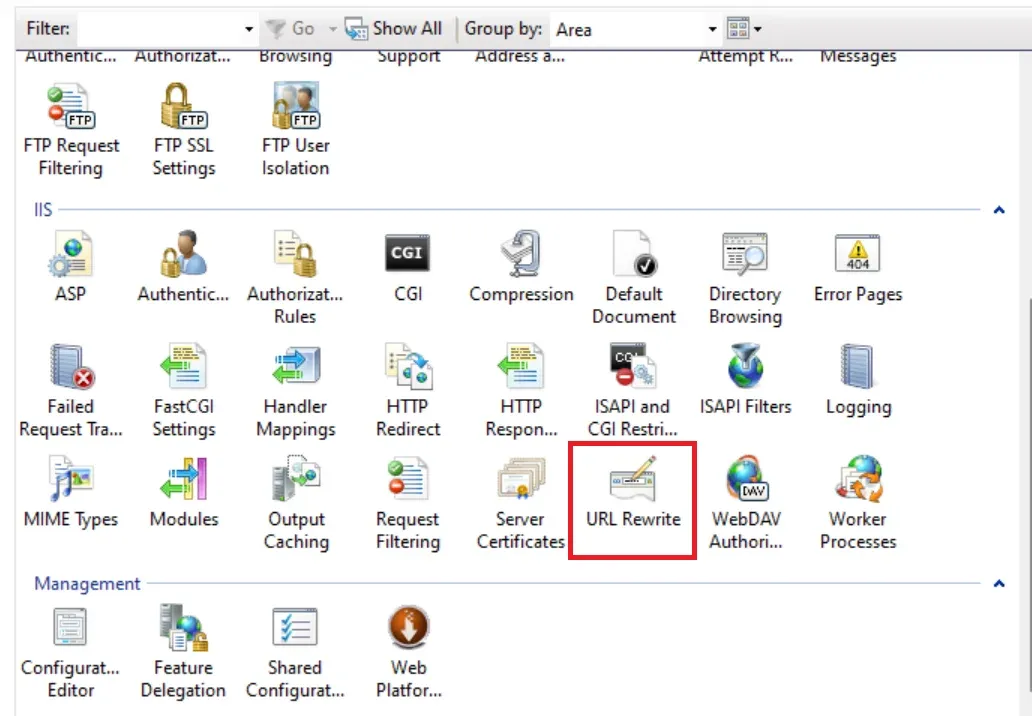Open Feature Delegation feature

point(183,652)
